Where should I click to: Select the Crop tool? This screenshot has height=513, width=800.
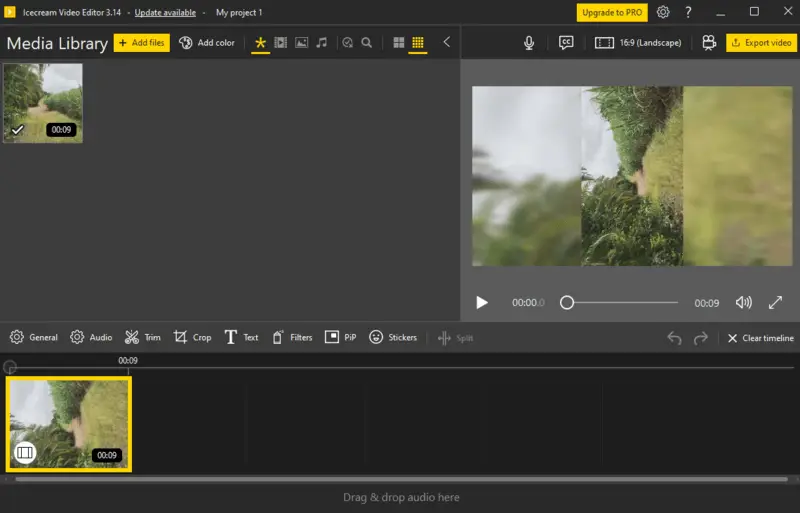coord(192,338)
